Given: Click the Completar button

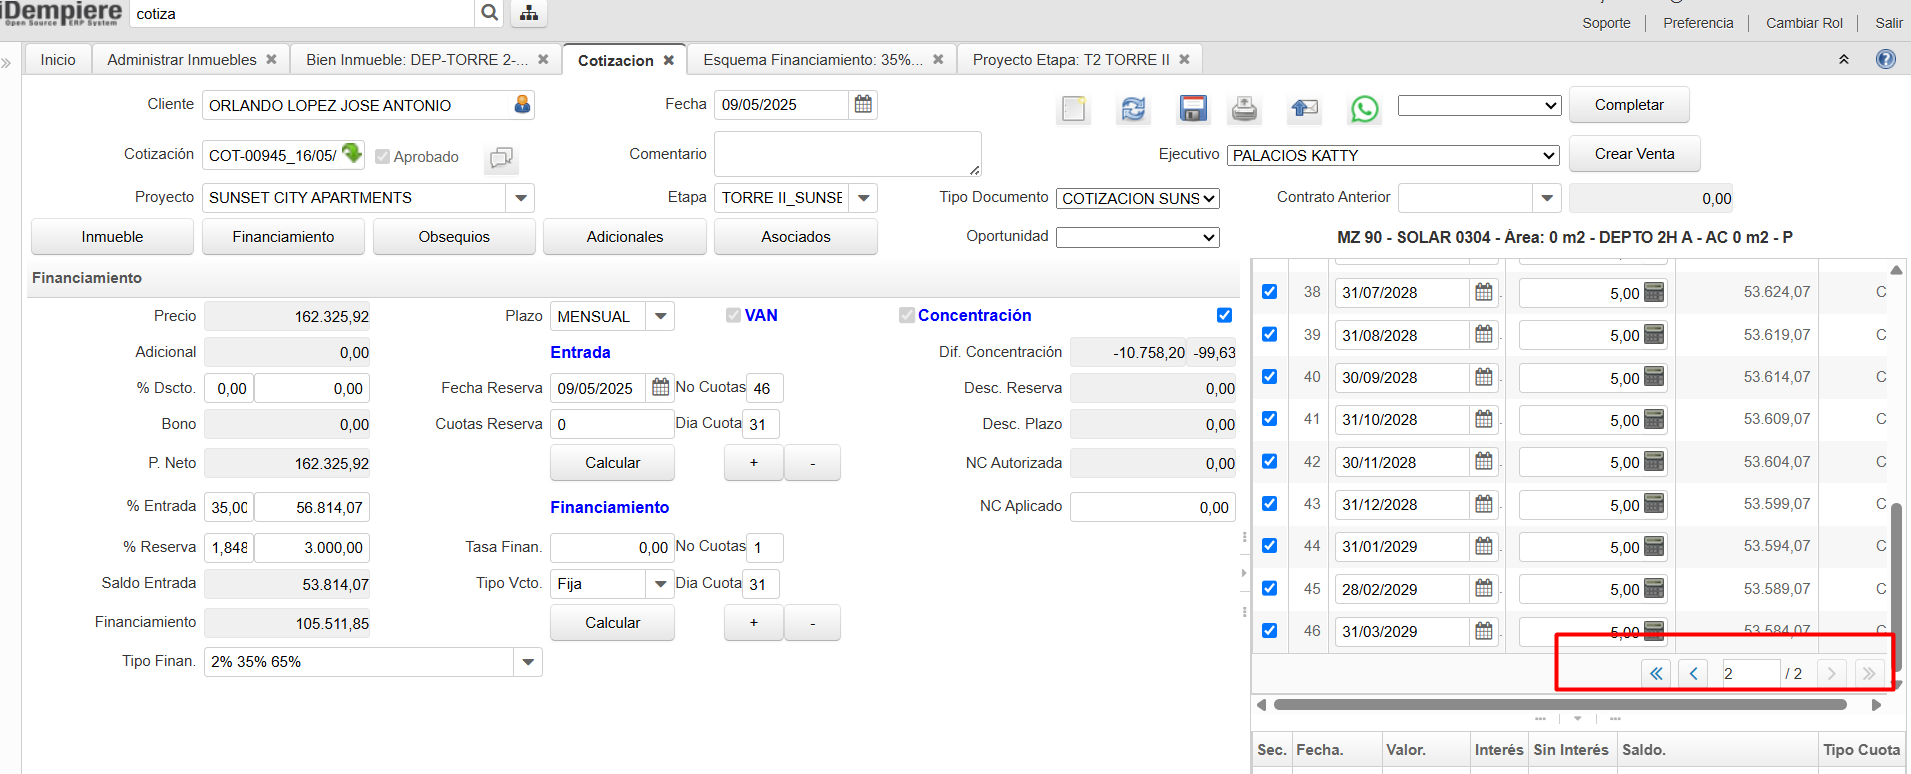Looking at the screenshot, I should (x=1628, y=105).
